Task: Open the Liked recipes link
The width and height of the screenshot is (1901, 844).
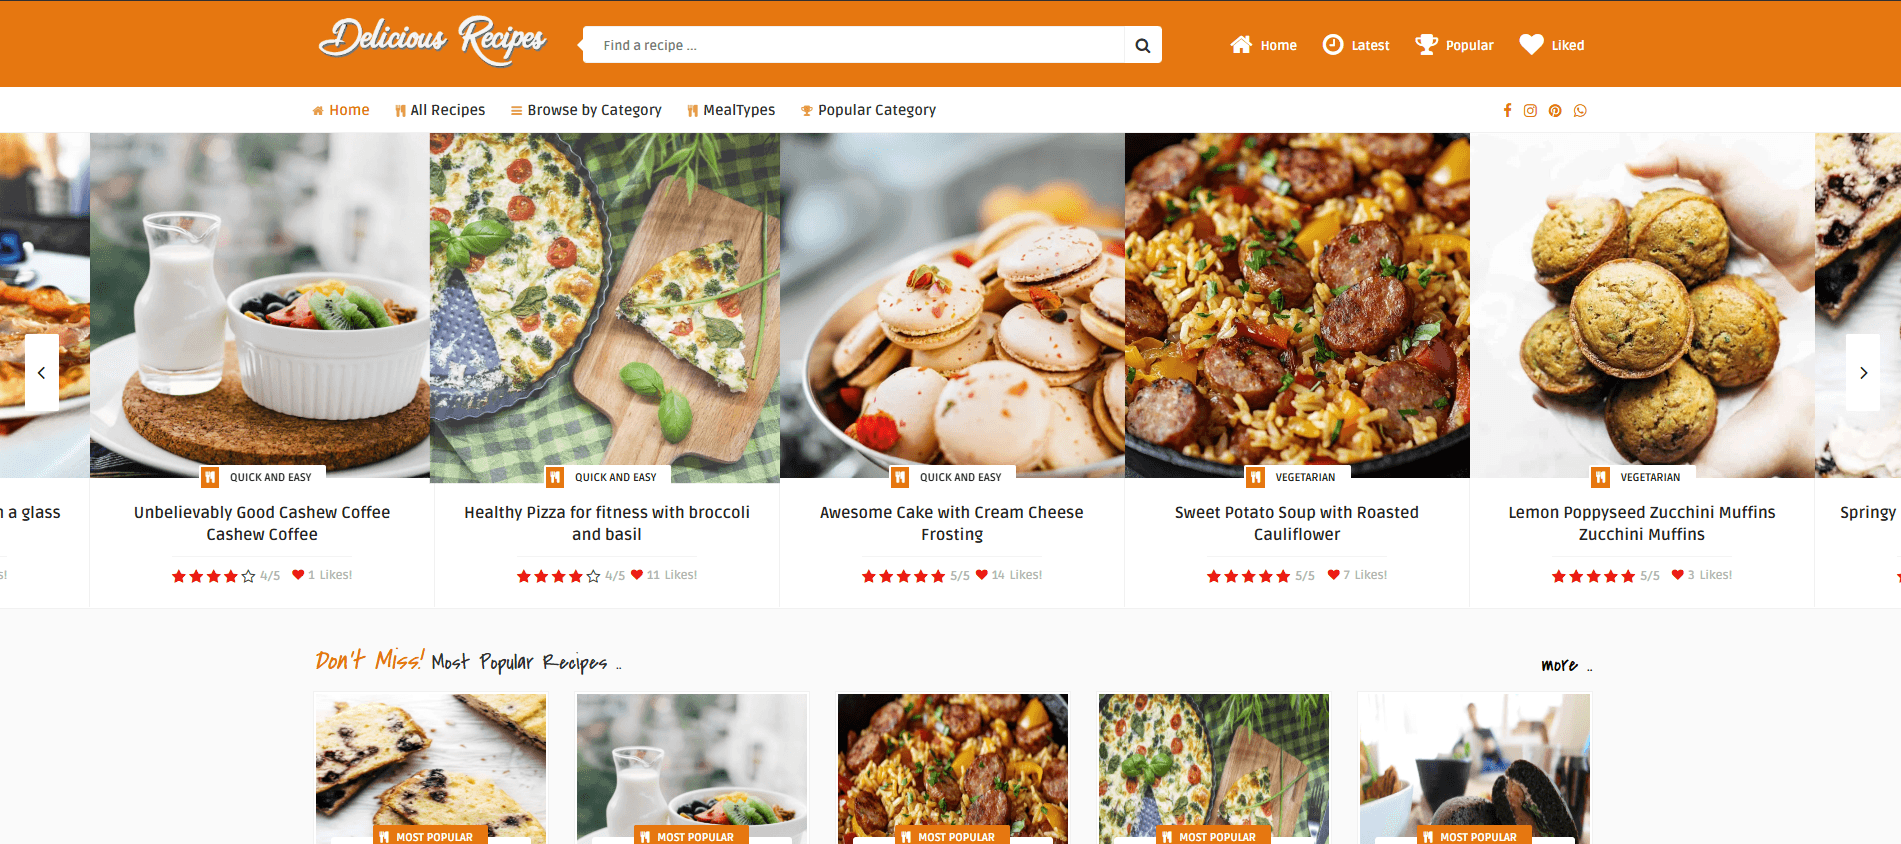Action: (x=1552, y=45)
